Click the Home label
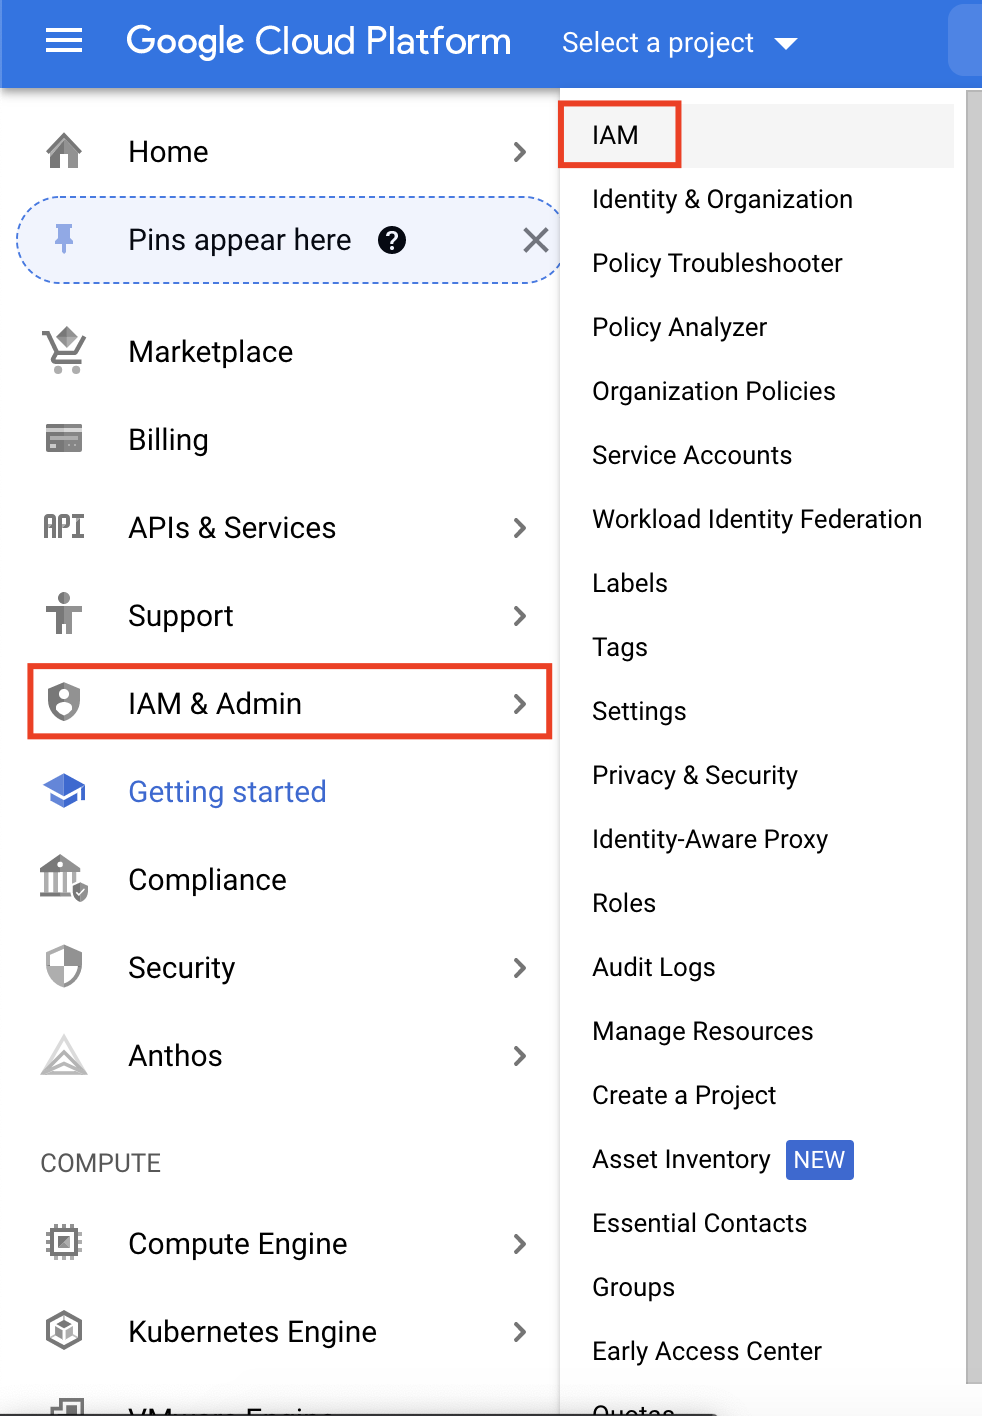The height and width of the screenshot is (1416, 982). point(168,152)
